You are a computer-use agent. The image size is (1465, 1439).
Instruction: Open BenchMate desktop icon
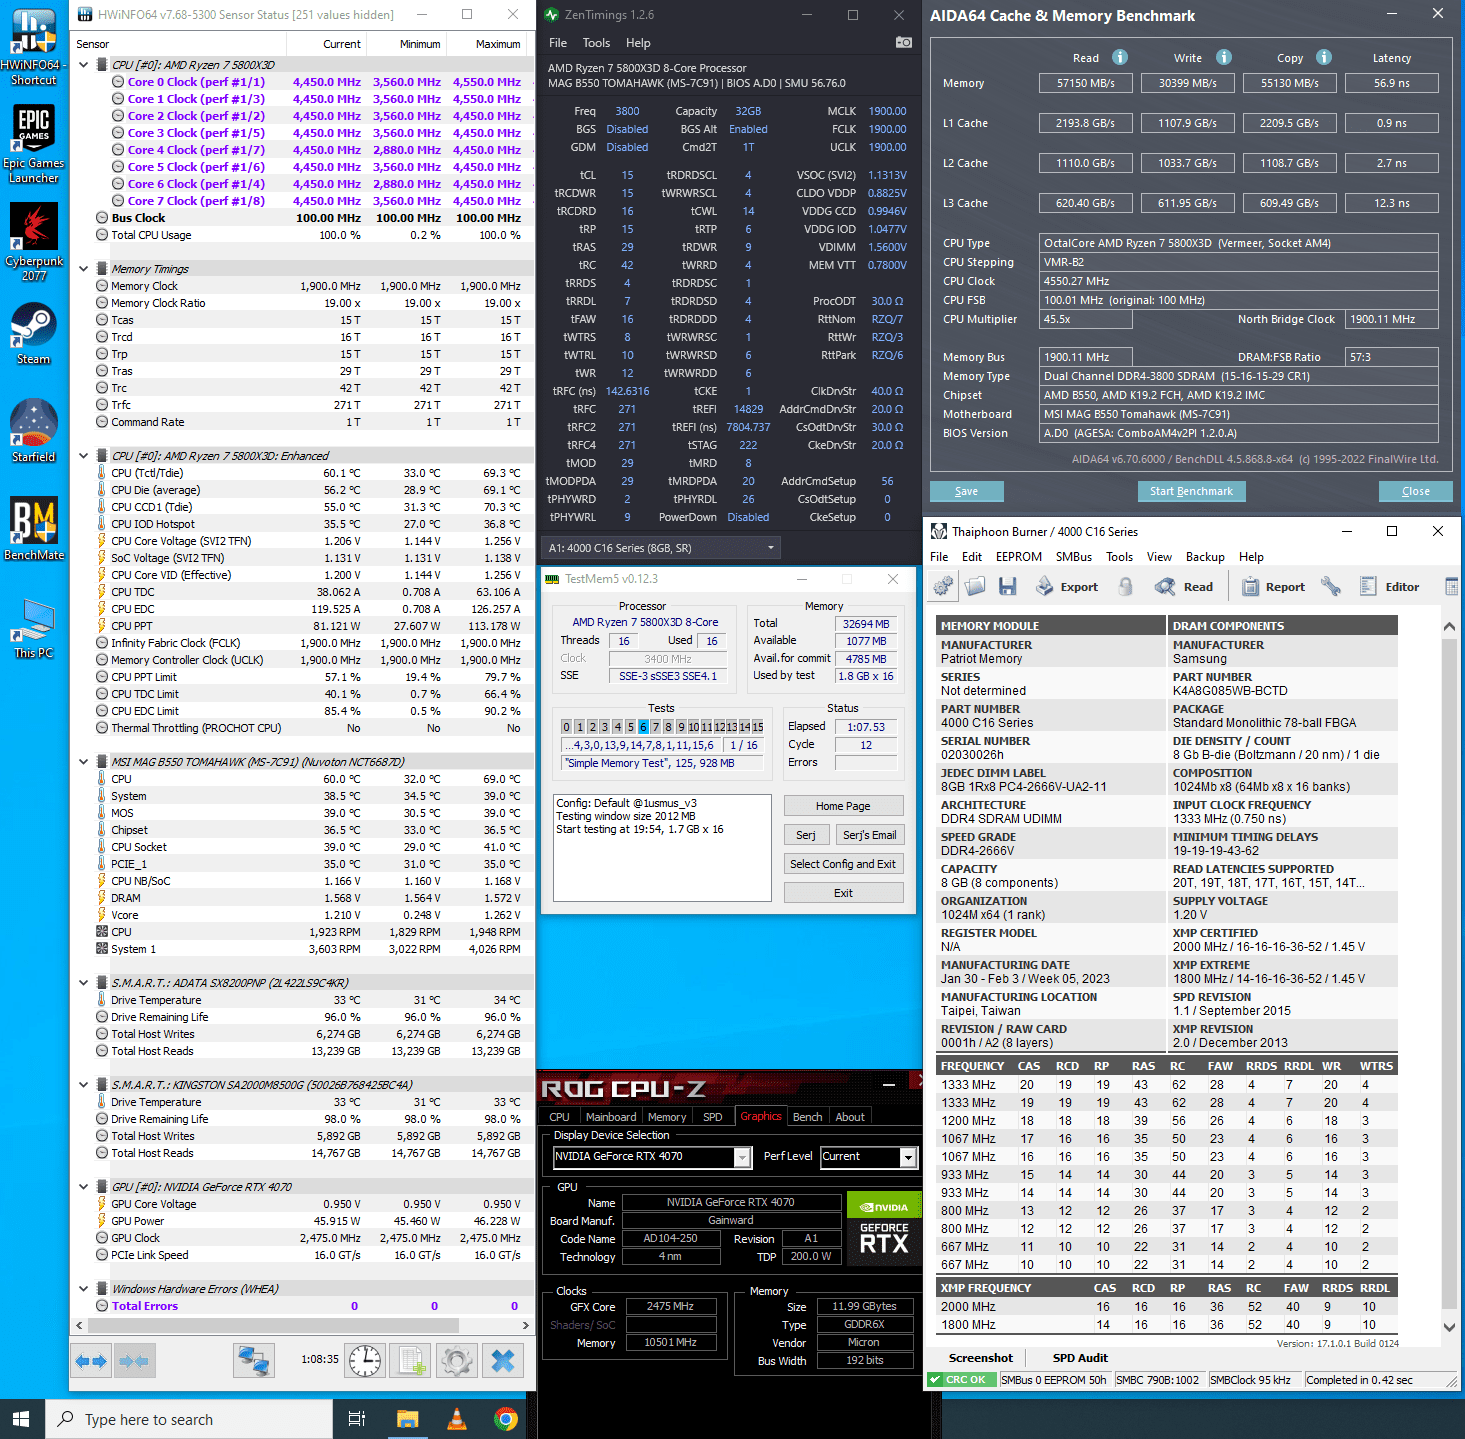click(x=34, y=528)
